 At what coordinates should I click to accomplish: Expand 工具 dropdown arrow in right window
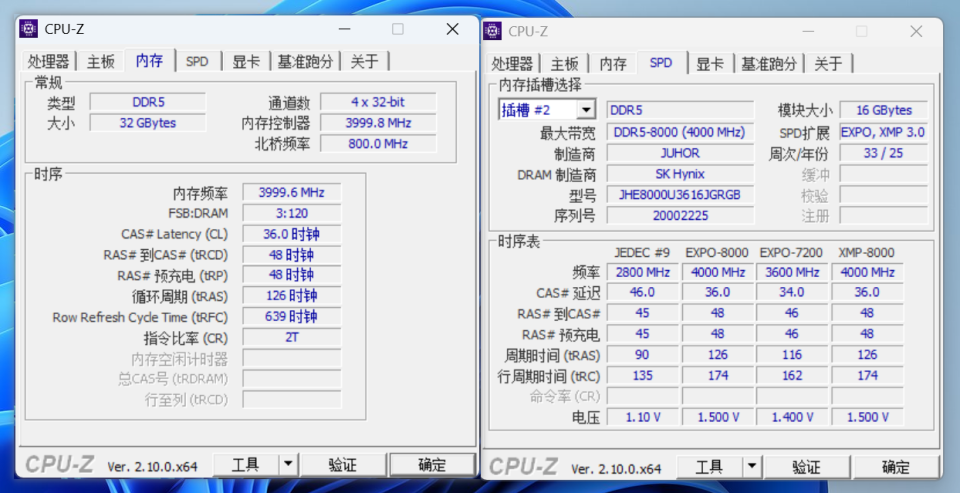click(752, 468)
